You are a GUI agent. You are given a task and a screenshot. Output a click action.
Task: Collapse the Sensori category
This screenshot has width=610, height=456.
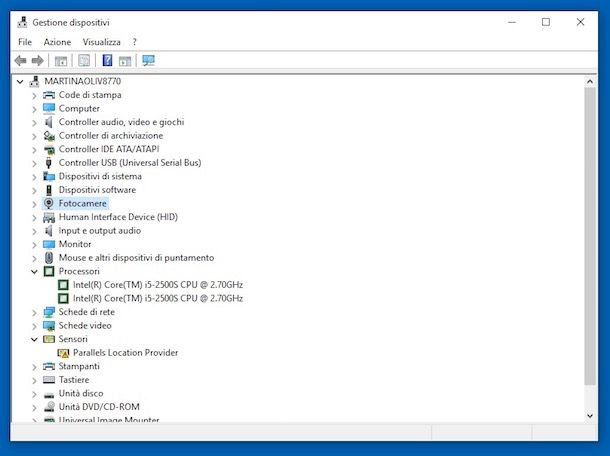34,339
